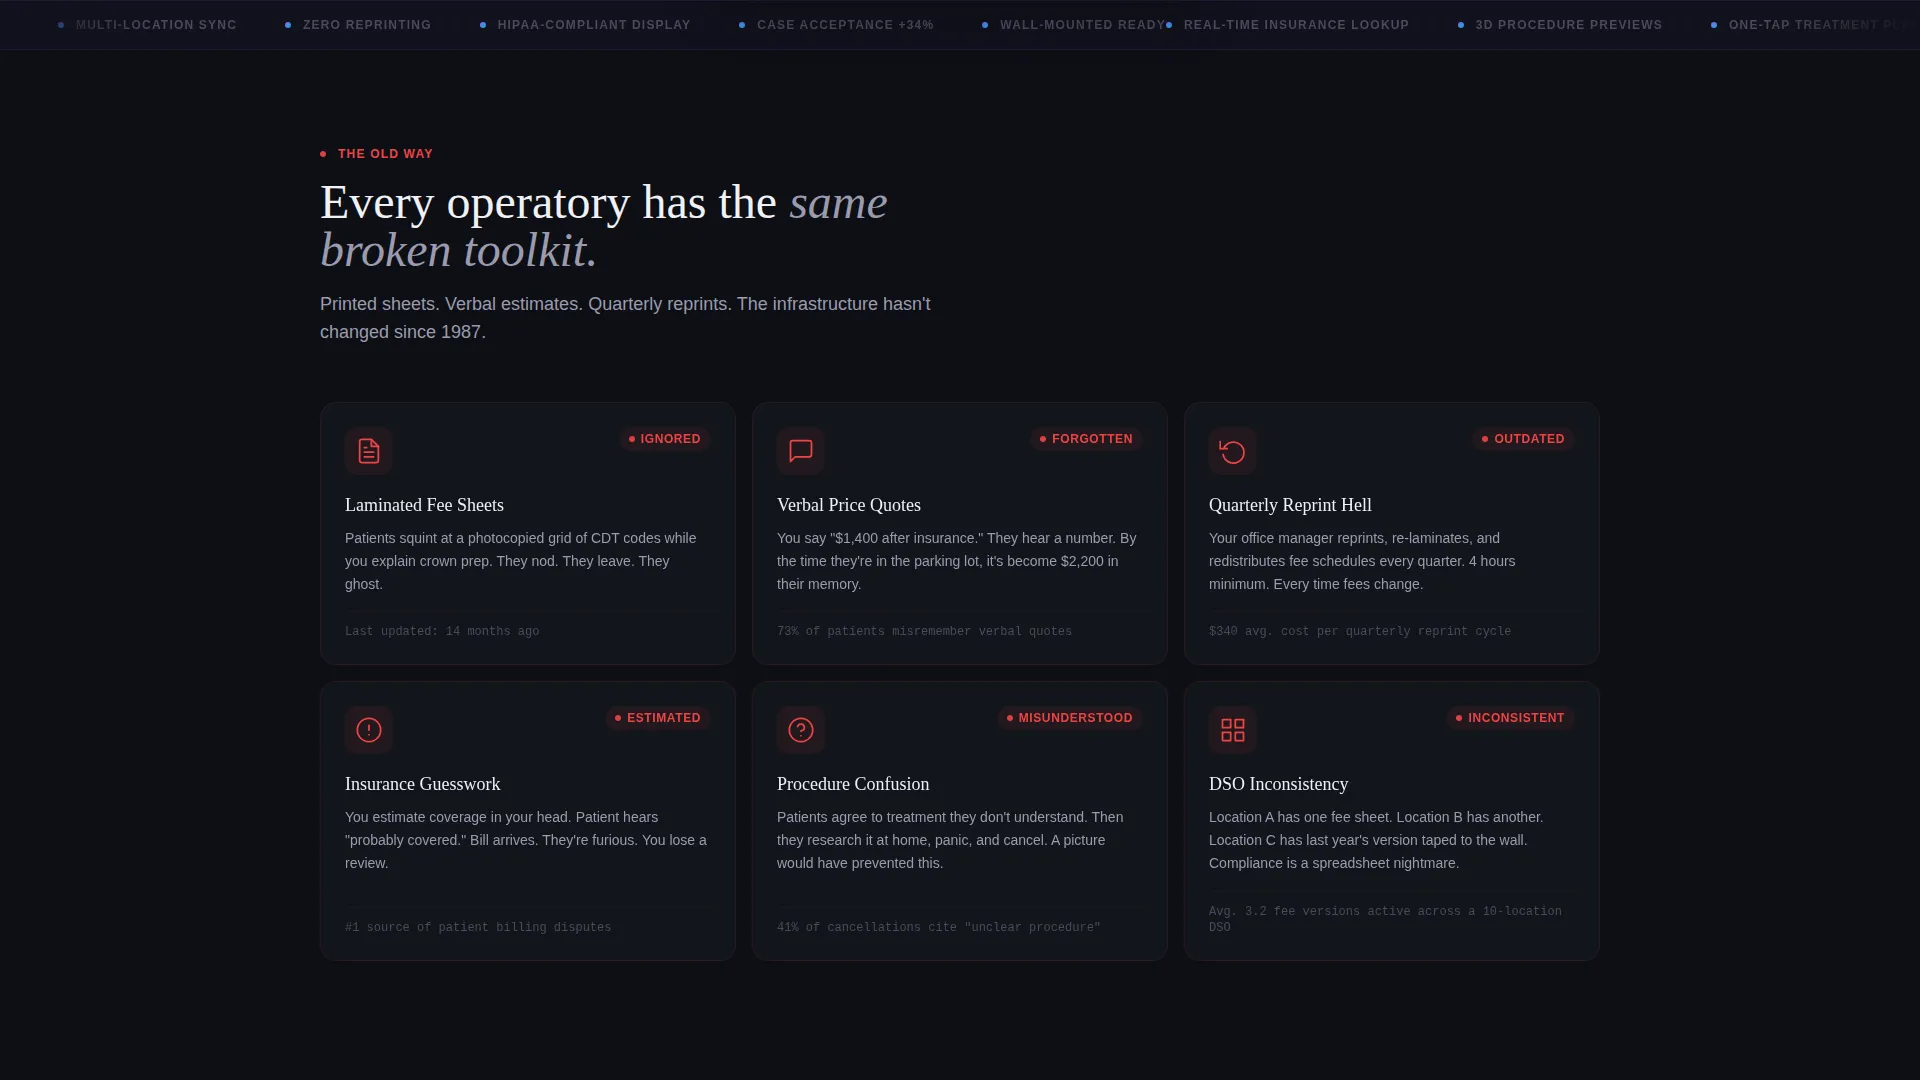Click the question mark icon on Procedure Confusion
This screenshot has width=1920, height=1080.
[x=801, y=730]
